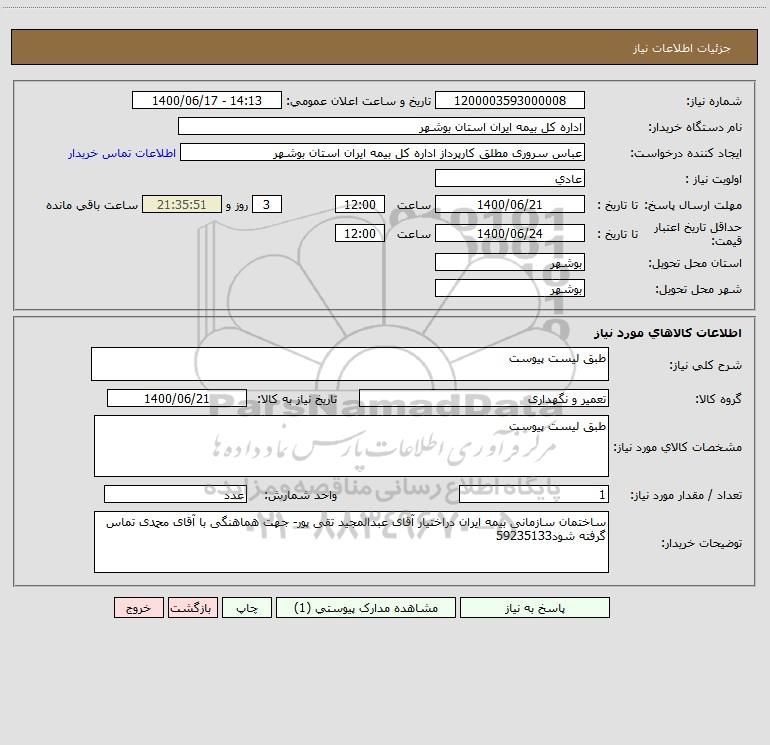Click the جزئیات اطلاعات نیاز header title
Screen dimensions: 770x745
[x=682, y=48]
